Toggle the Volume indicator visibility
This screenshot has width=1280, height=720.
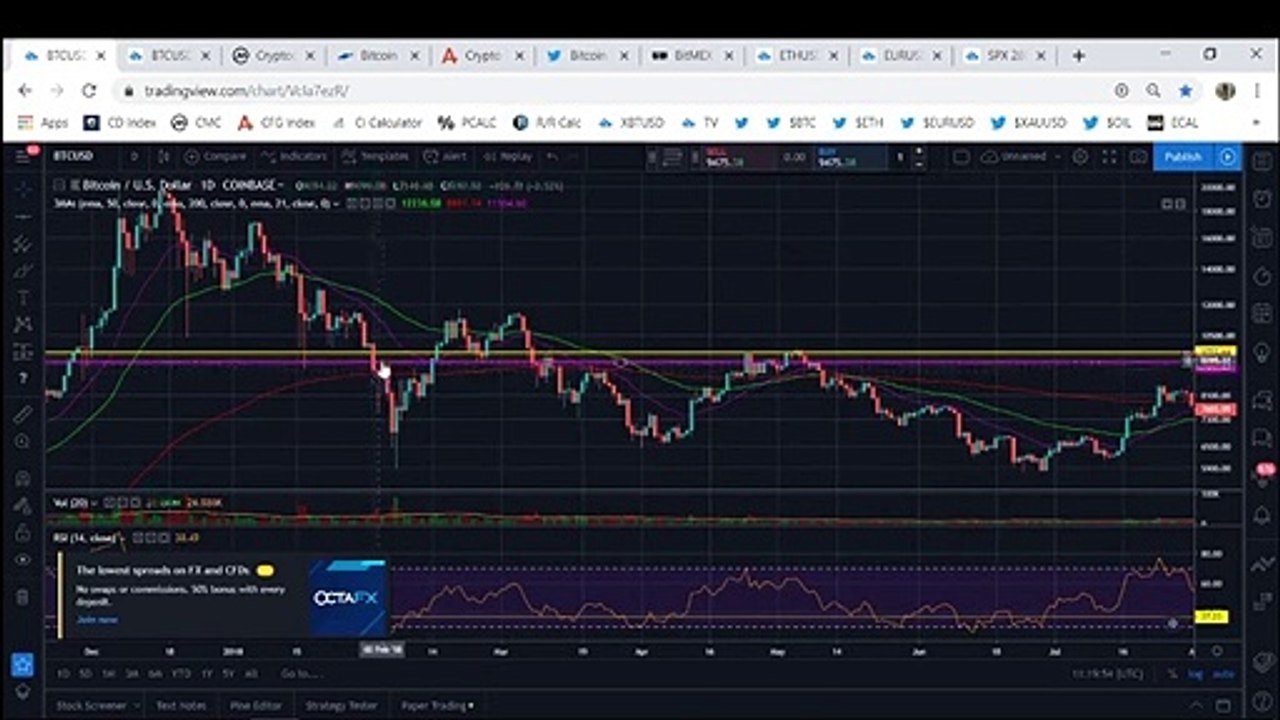pyautogui.click(x=109, y=503)
